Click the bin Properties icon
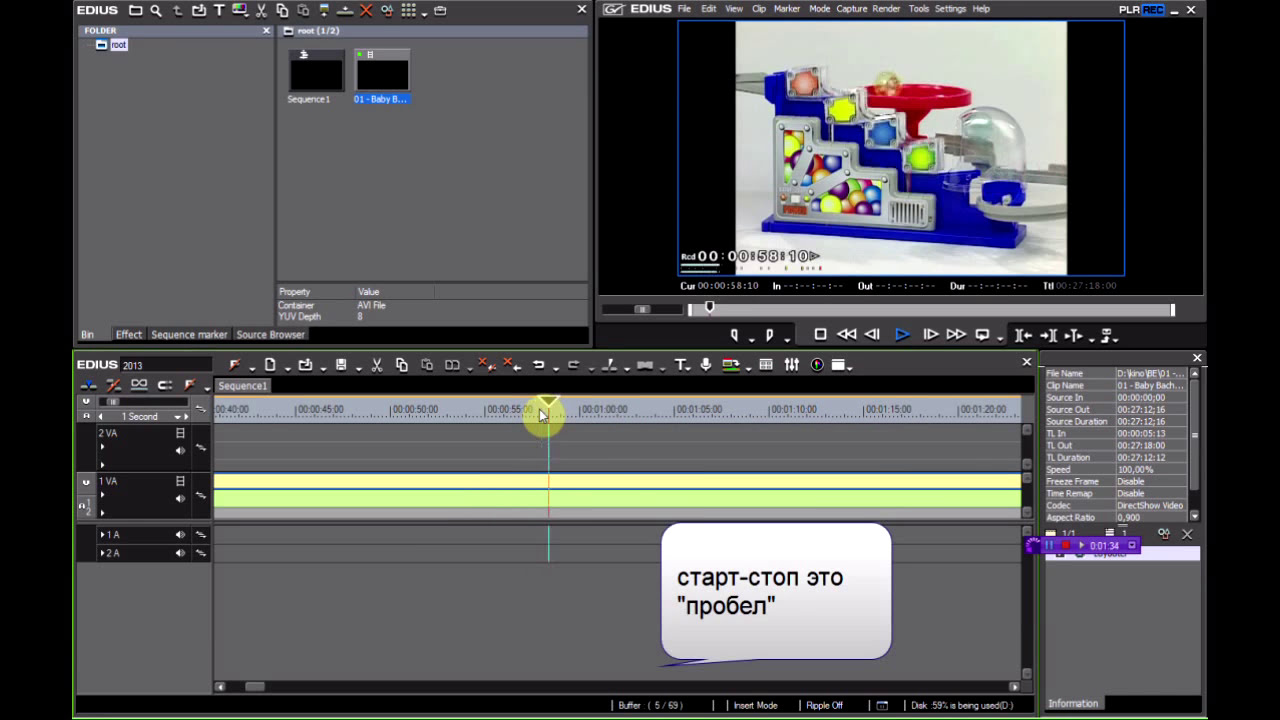Viewport: 1280px width, 720px height. (x=387, y=10)
